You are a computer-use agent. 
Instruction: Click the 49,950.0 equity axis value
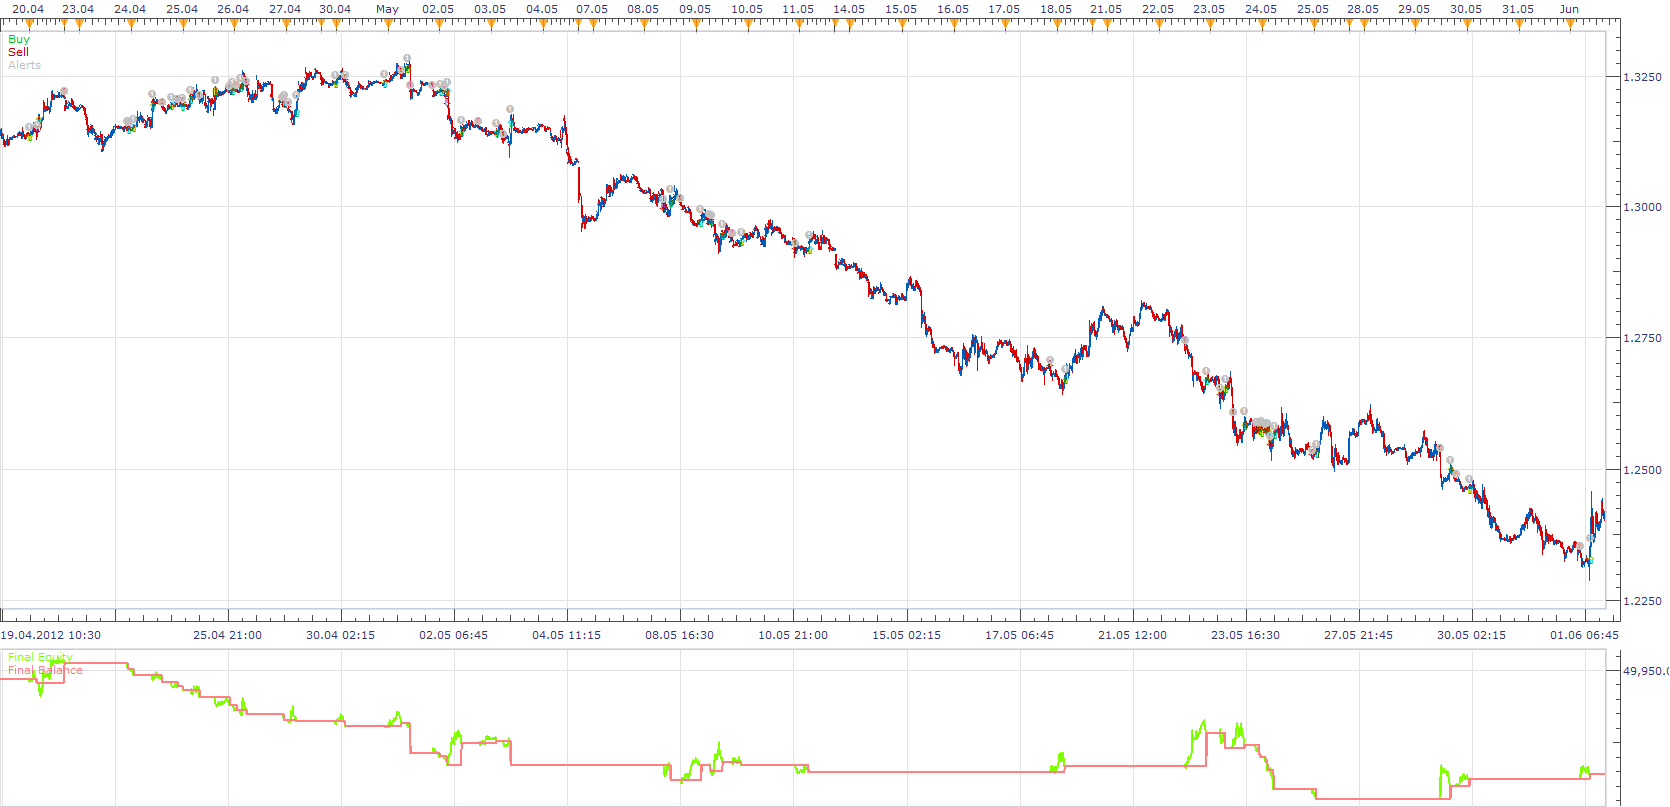[1645, 671]
